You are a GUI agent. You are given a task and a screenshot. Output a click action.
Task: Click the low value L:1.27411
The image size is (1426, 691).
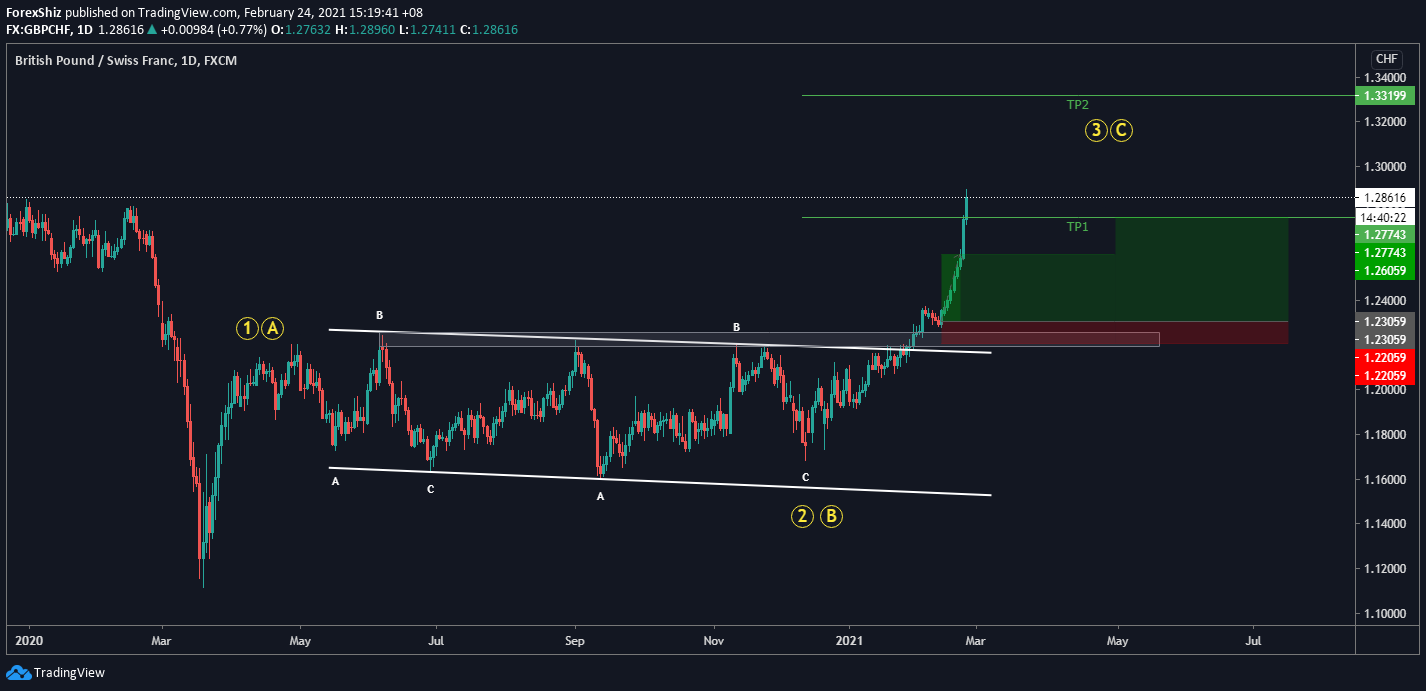[425, 30]
